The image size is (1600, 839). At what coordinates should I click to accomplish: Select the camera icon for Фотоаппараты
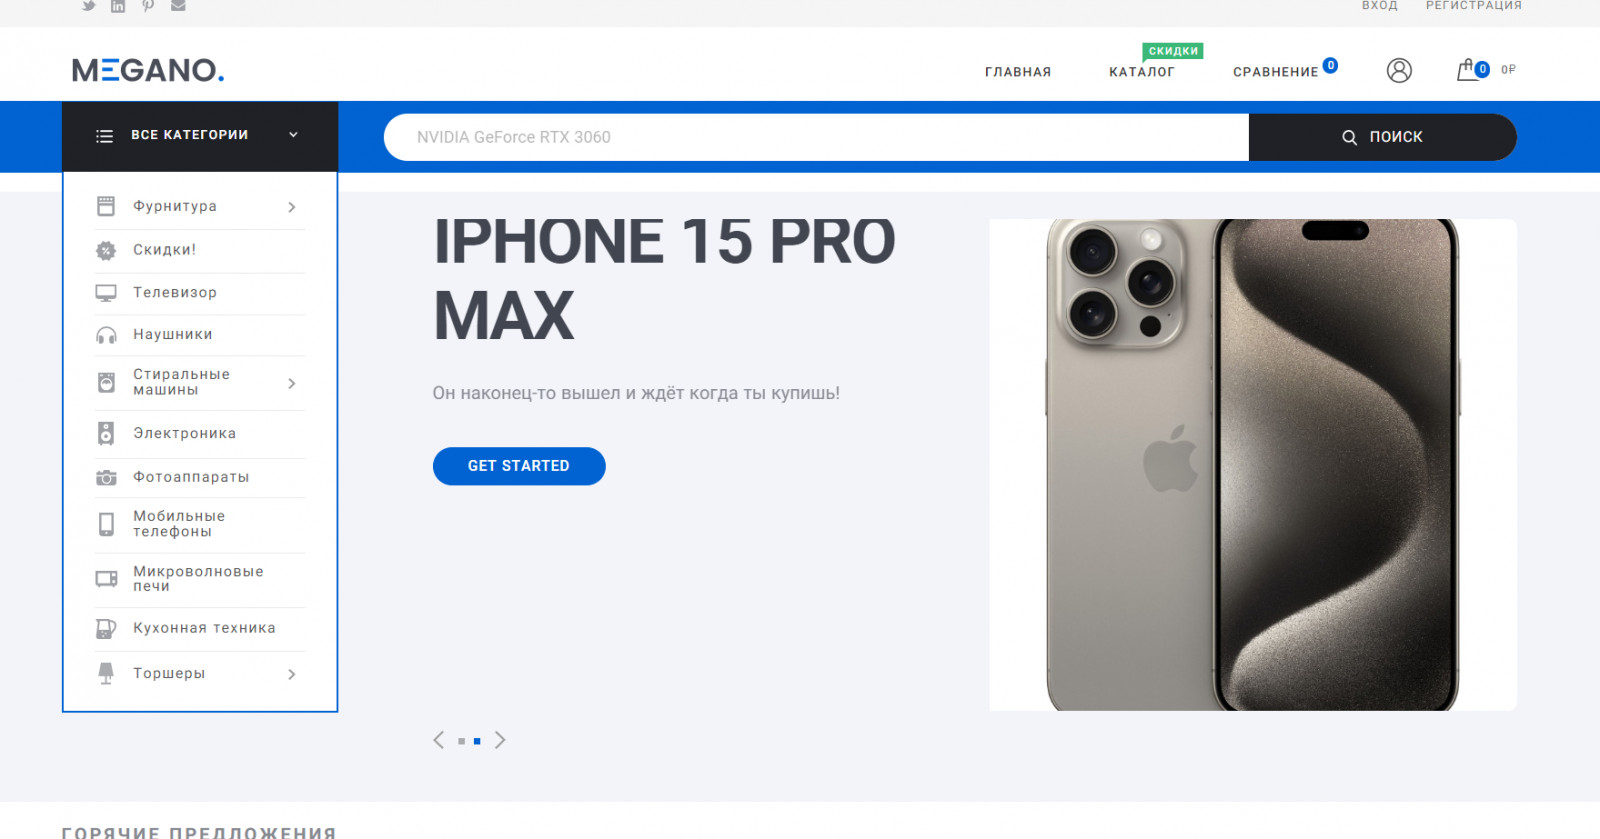106,477
